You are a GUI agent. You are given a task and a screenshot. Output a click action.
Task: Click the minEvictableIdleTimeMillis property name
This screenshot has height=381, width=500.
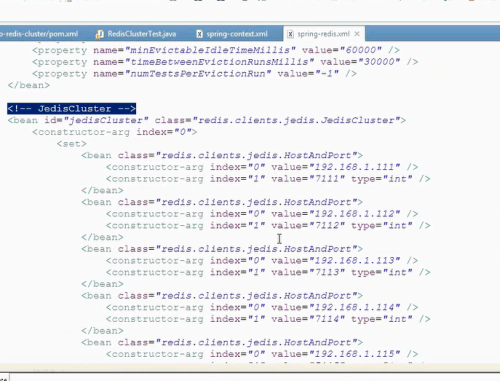click(x=210, y=50)
